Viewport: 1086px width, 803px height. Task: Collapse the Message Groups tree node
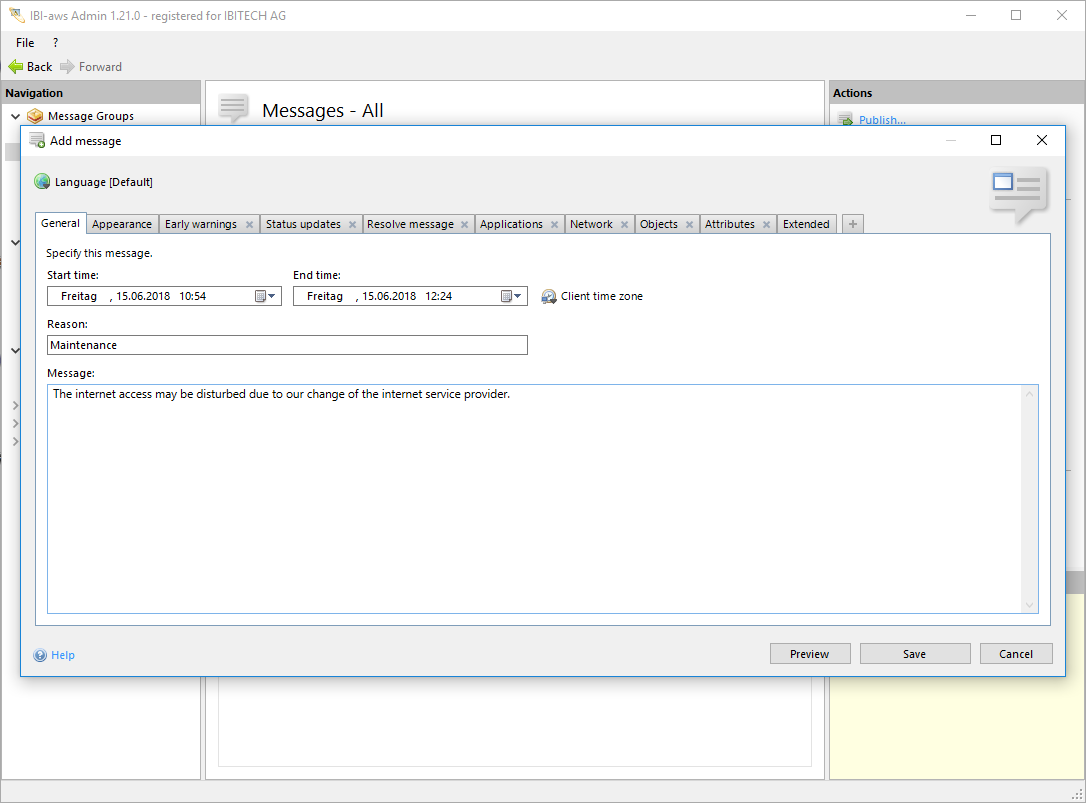[15, 117]
